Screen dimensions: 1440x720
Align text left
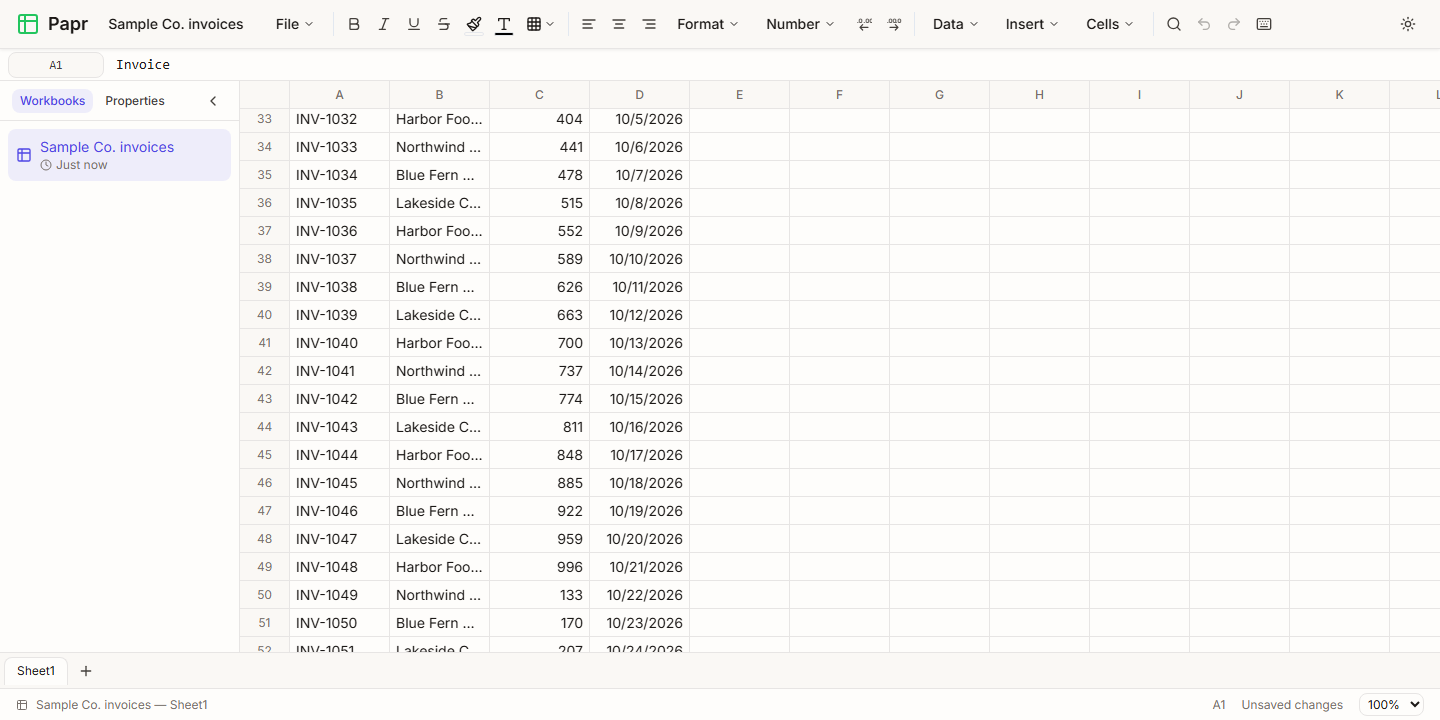tap(589, 24)
